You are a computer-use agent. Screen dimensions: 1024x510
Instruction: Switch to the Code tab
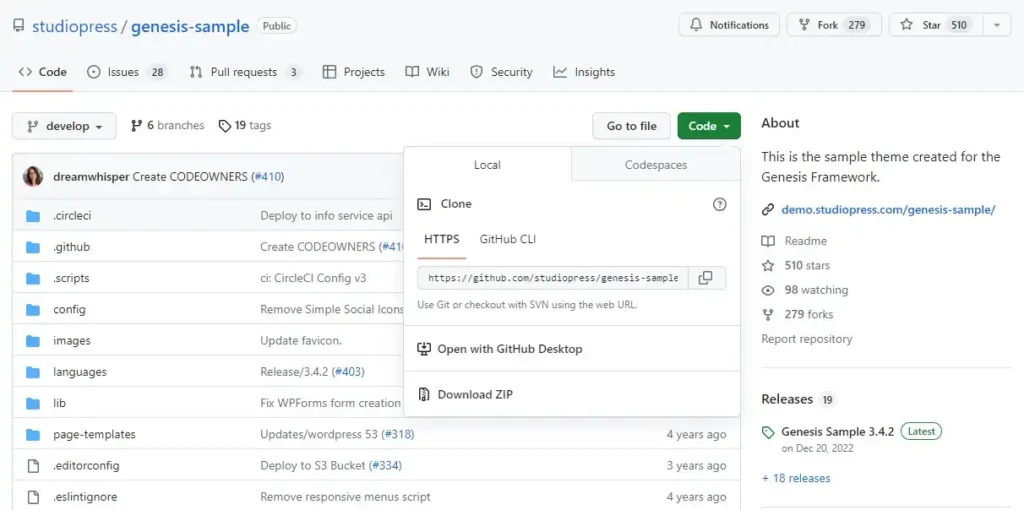[42, 72]
